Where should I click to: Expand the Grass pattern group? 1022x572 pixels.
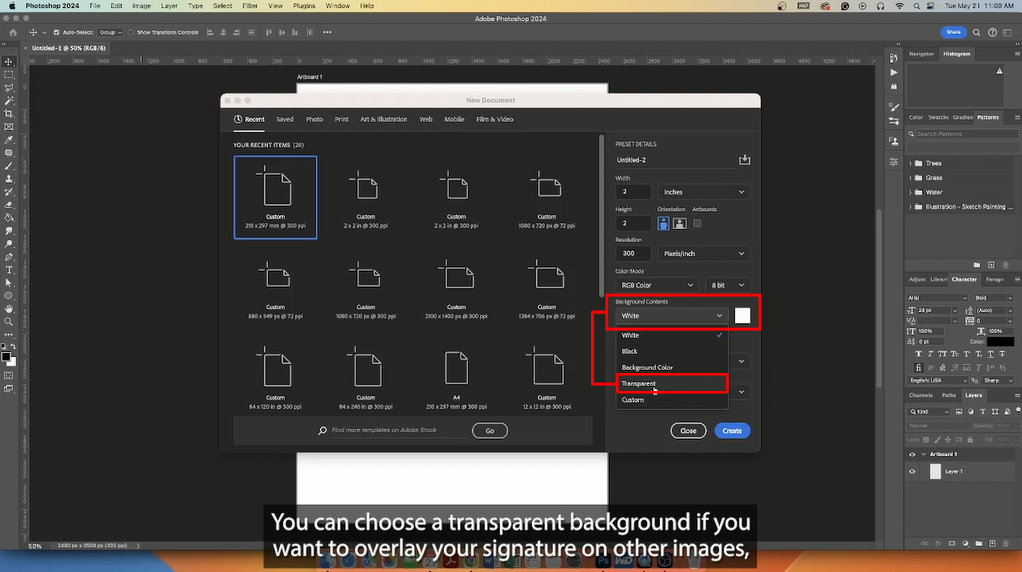point(911,178)
